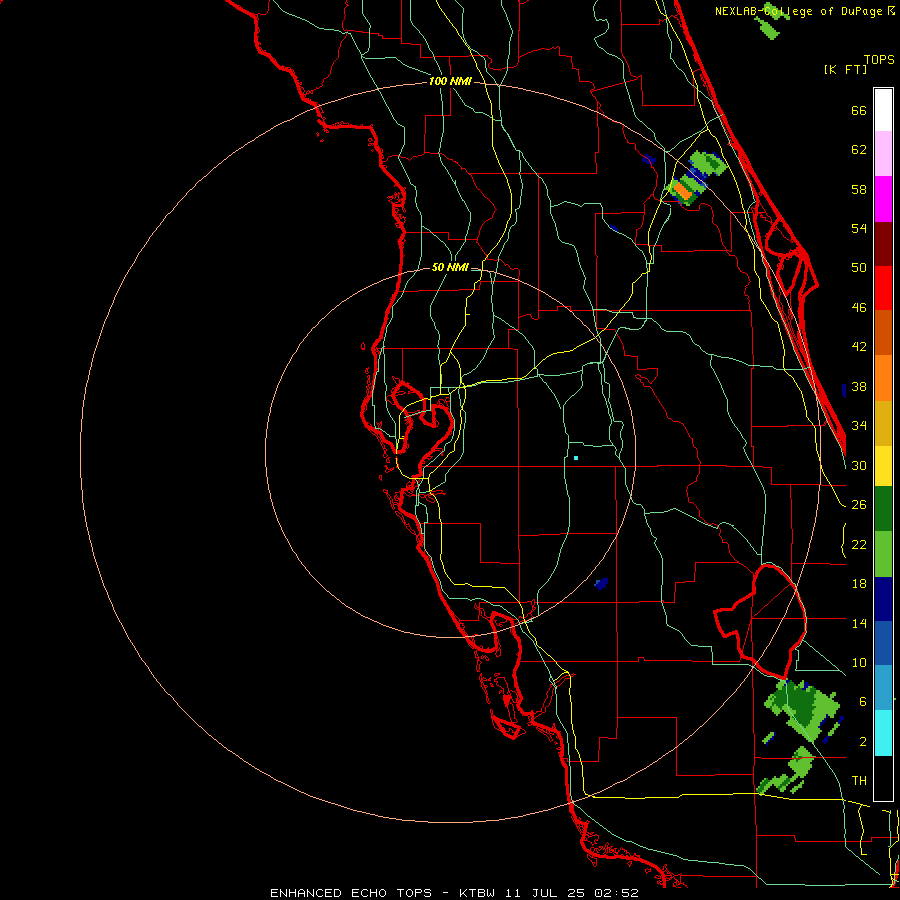
Task: Click the "100 NMI" range ring label
Action: [x=450, y=81]
